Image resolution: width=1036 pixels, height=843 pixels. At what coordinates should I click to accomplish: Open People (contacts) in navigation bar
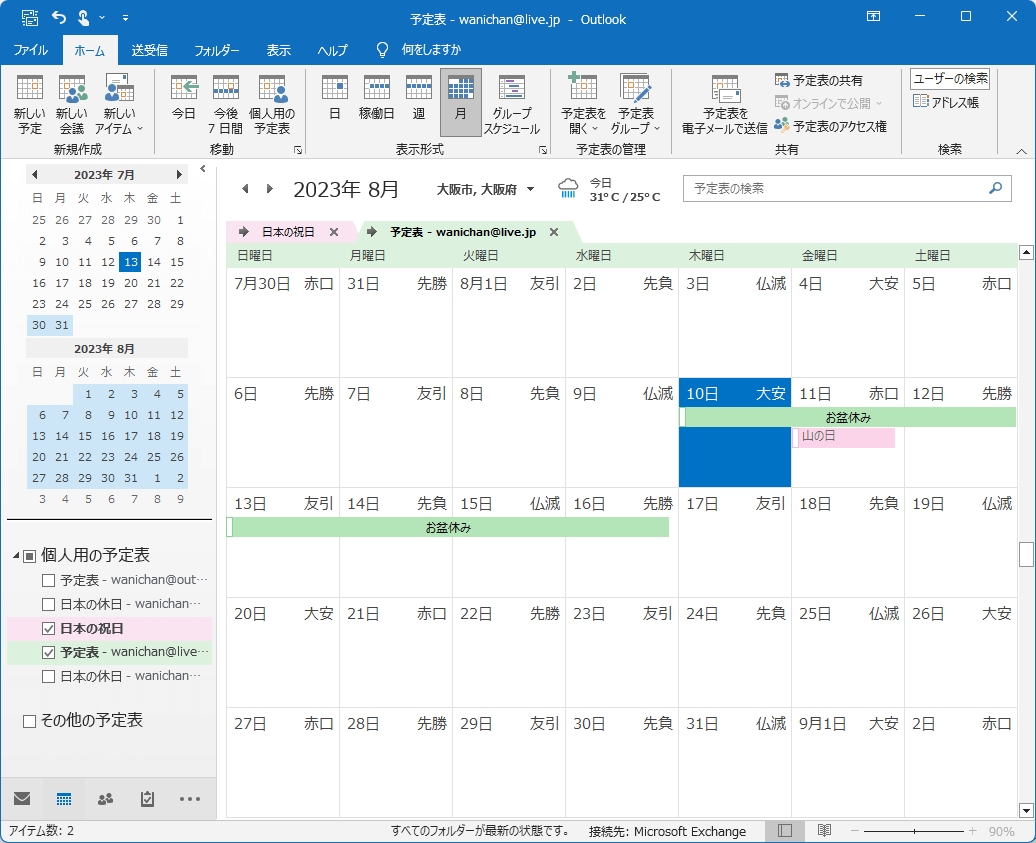point(105,799)
